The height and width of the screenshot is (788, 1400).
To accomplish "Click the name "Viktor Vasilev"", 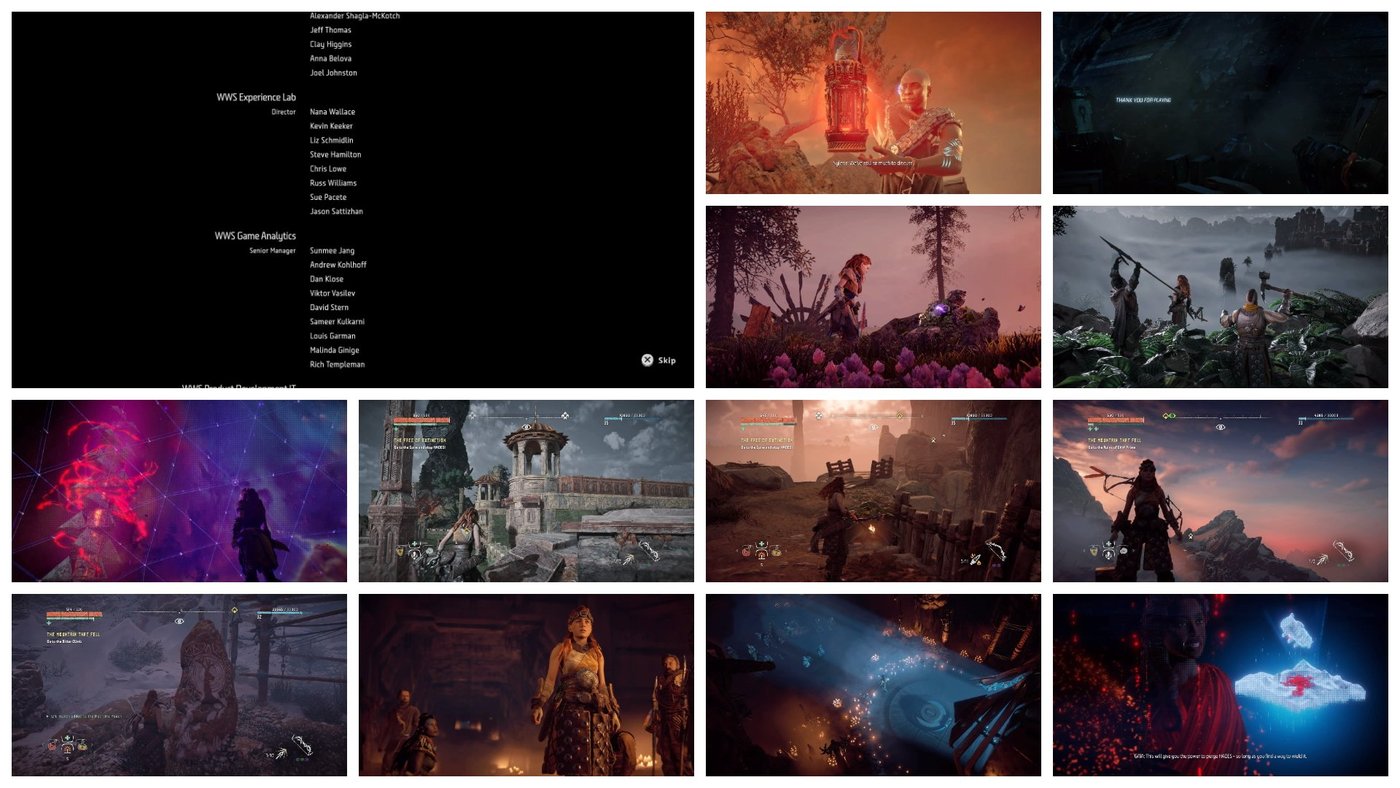I will click(x=332, y=293).
